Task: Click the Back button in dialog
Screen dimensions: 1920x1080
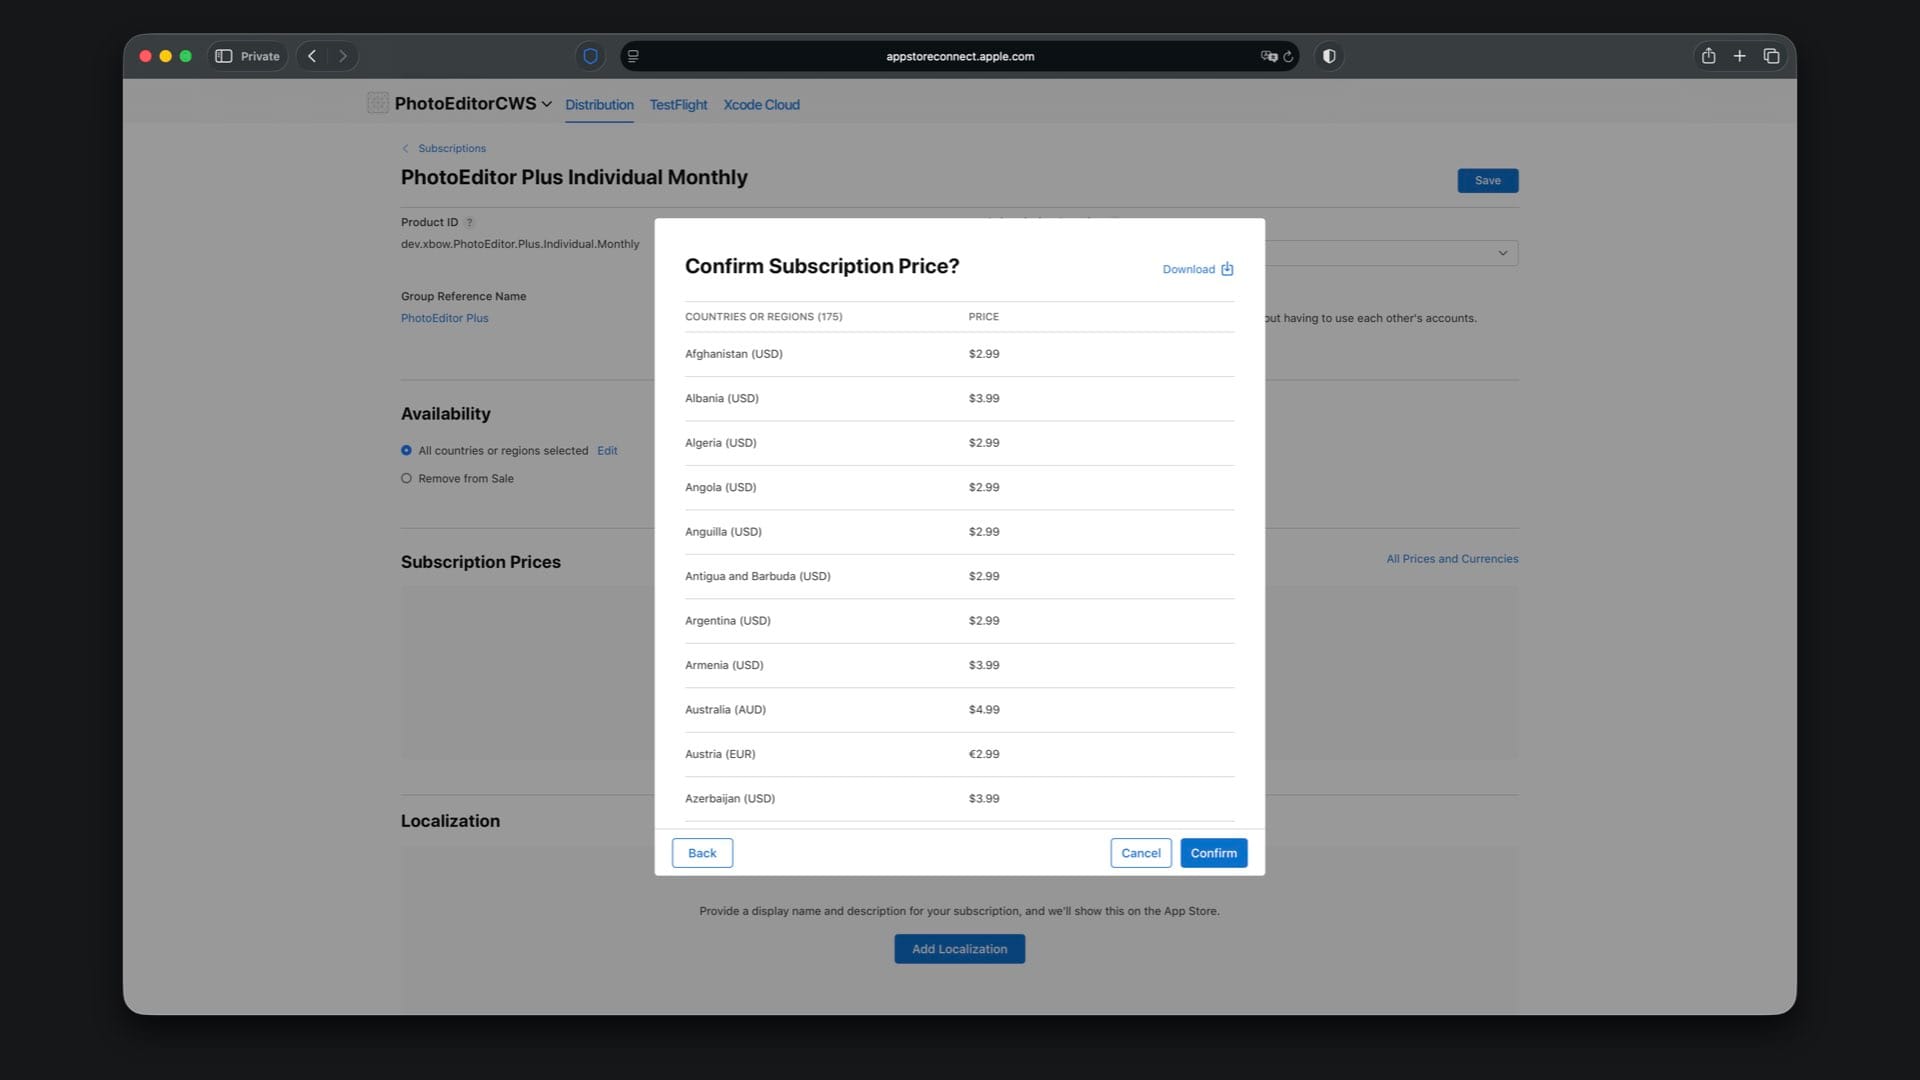Action: [702, 853]
